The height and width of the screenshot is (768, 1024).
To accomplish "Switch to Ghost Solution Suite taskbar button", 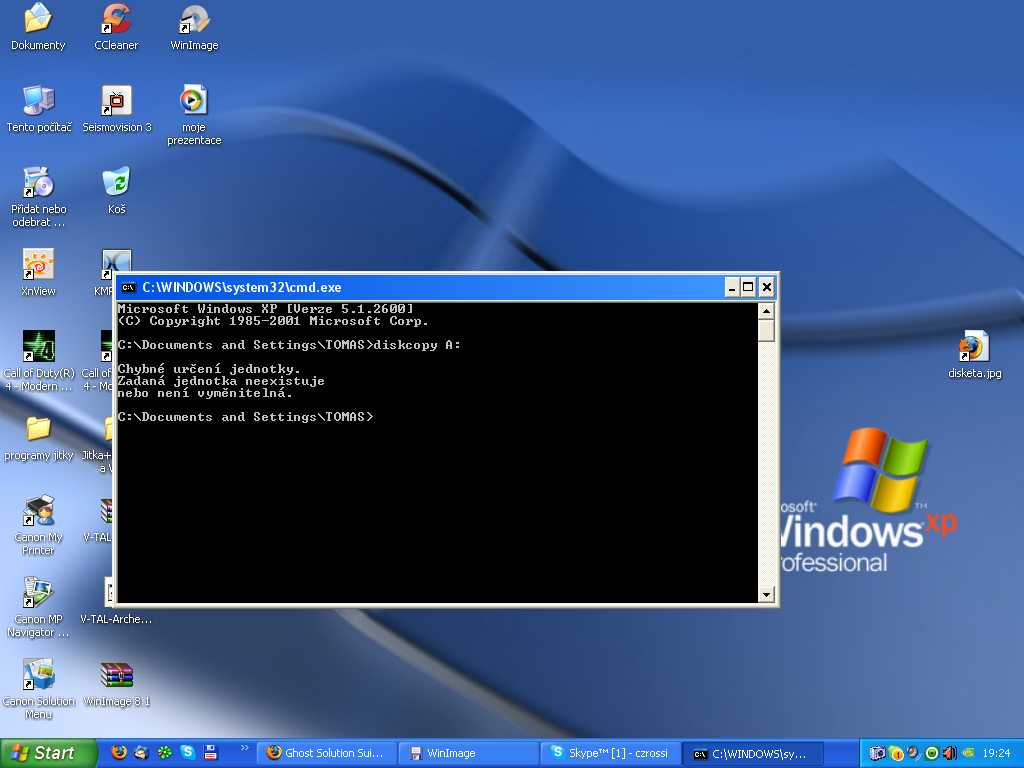I will (x=325, y=753).
